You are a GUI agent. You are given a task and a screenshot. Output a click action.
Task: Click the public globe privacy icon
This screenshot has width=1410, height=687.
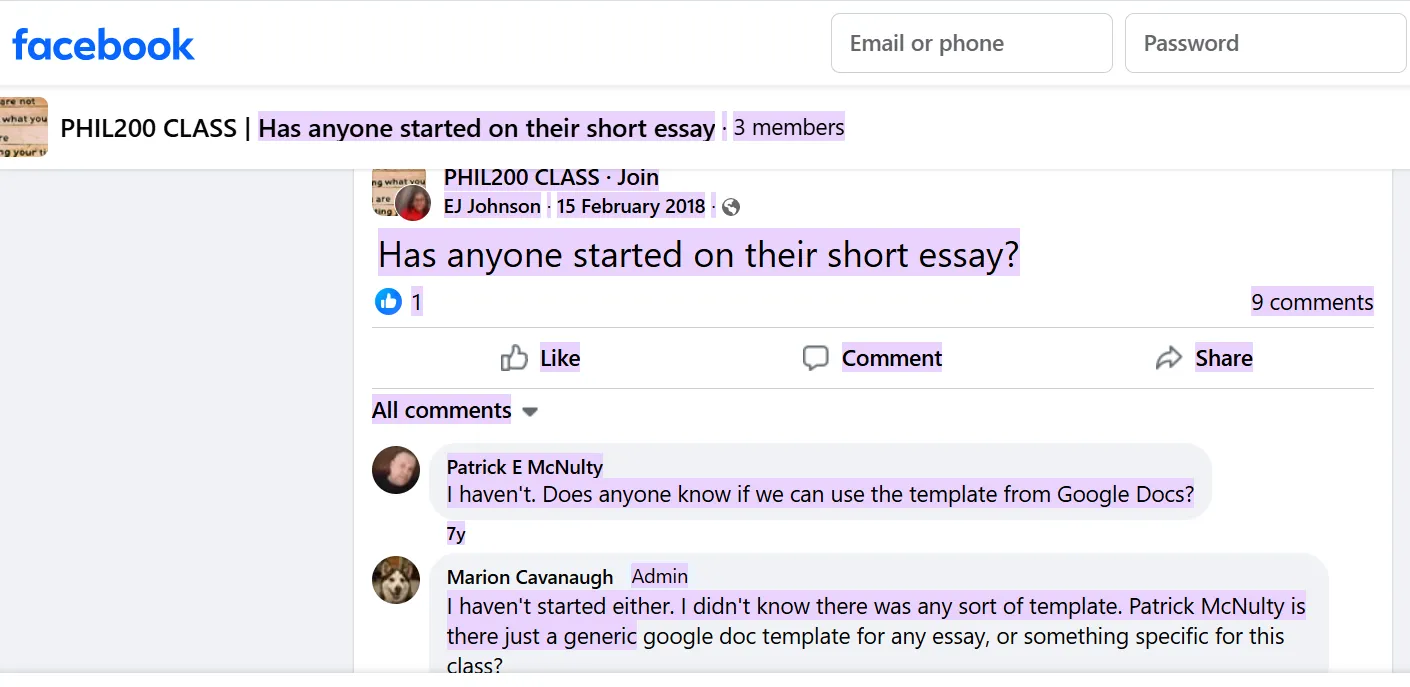tap(731, 207)
